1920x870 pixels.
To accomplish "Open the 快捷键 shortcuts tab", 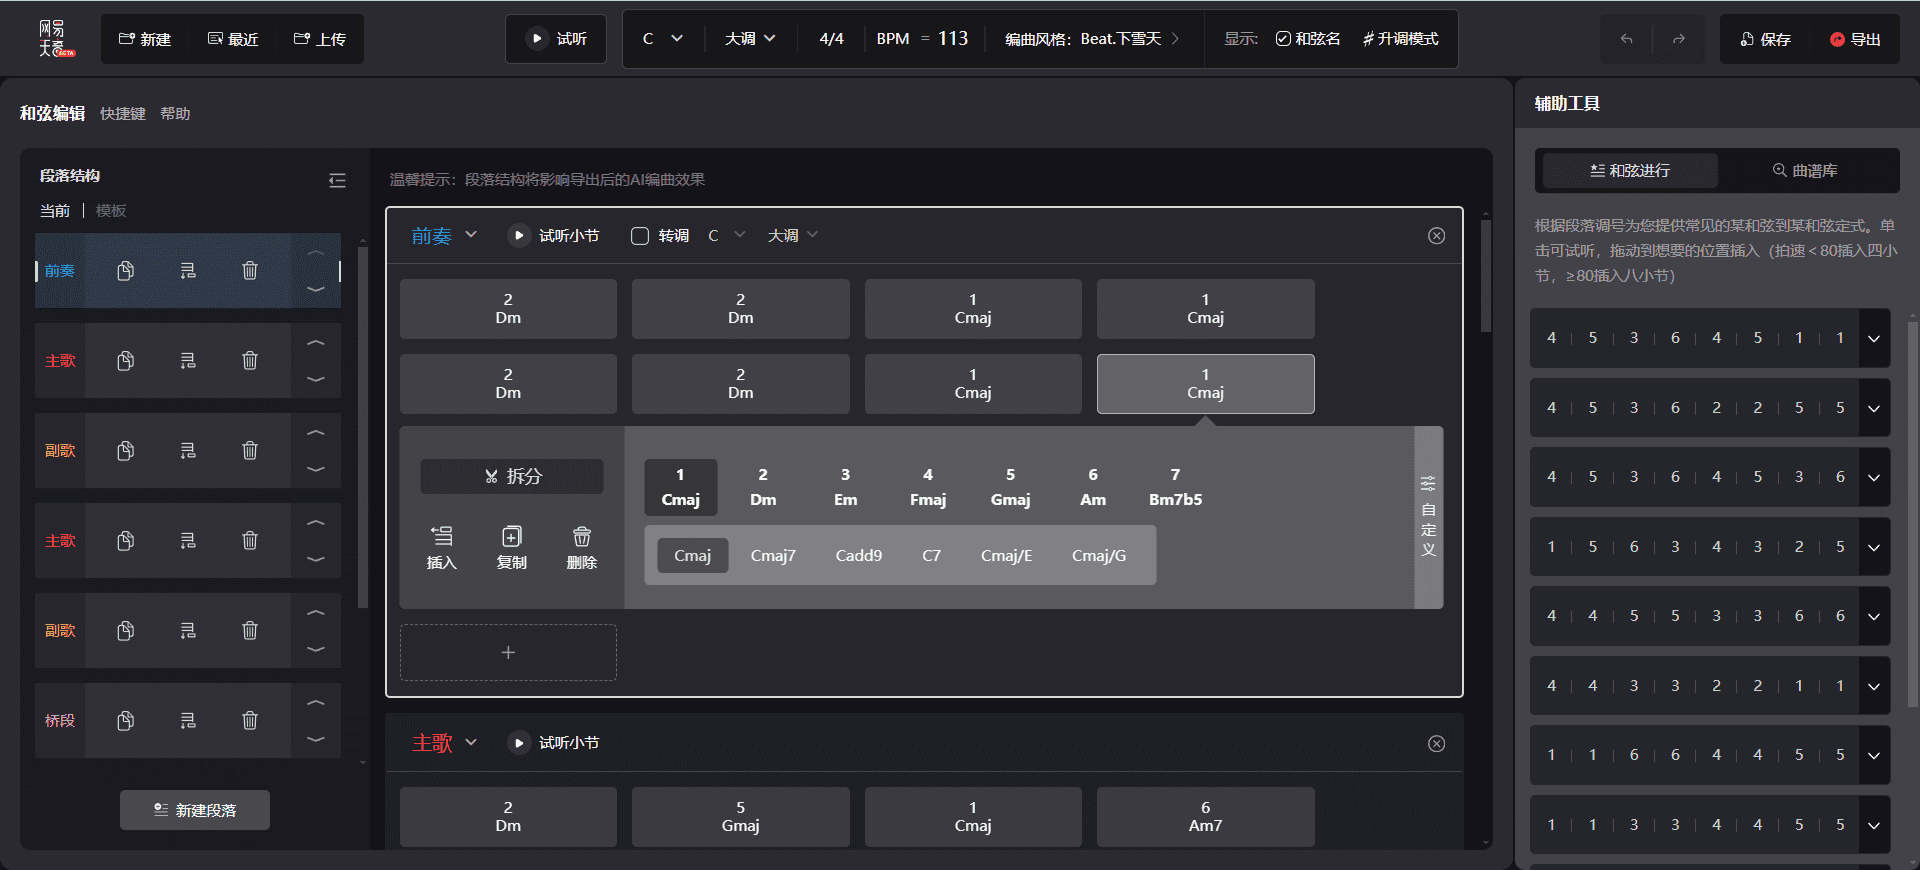I will [123, 114].
